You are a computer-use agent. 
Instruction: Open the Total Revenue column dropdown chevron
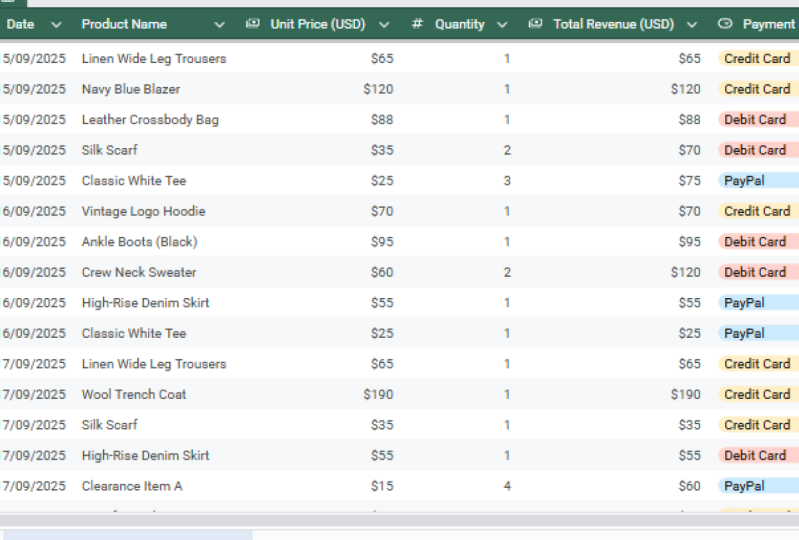pos(692,24)
